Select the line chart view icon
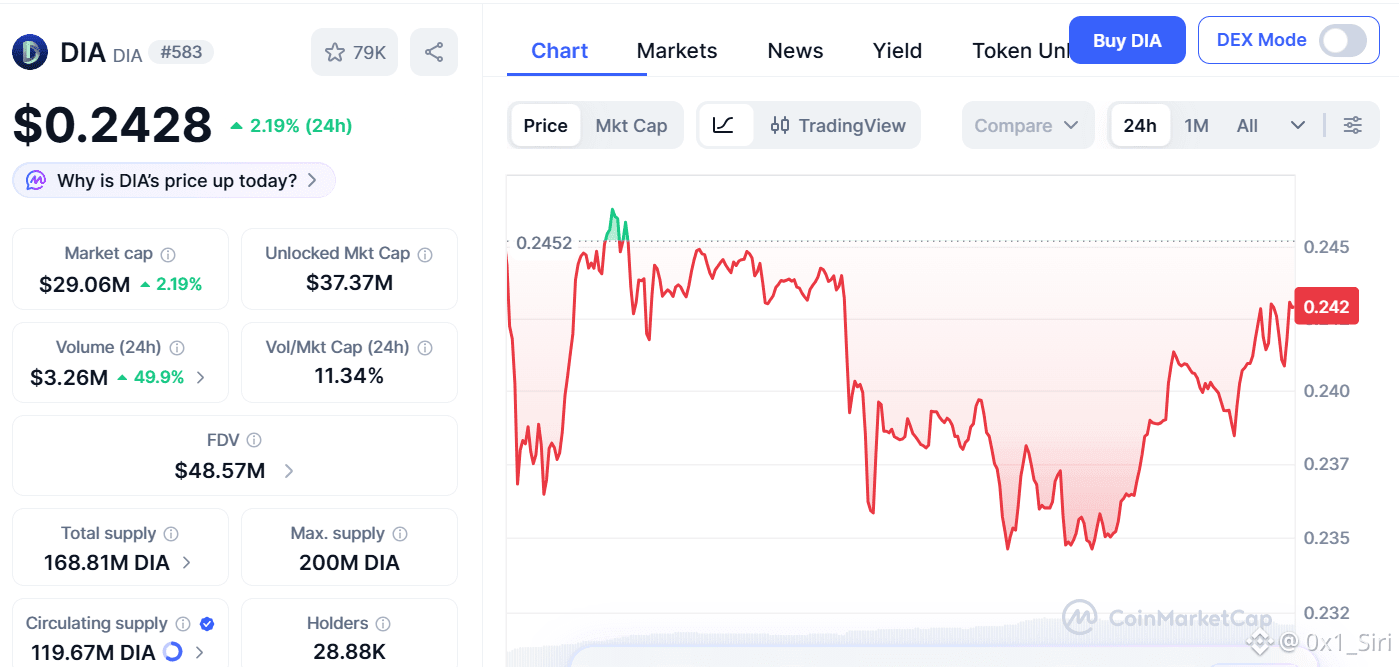 (724, 125)
